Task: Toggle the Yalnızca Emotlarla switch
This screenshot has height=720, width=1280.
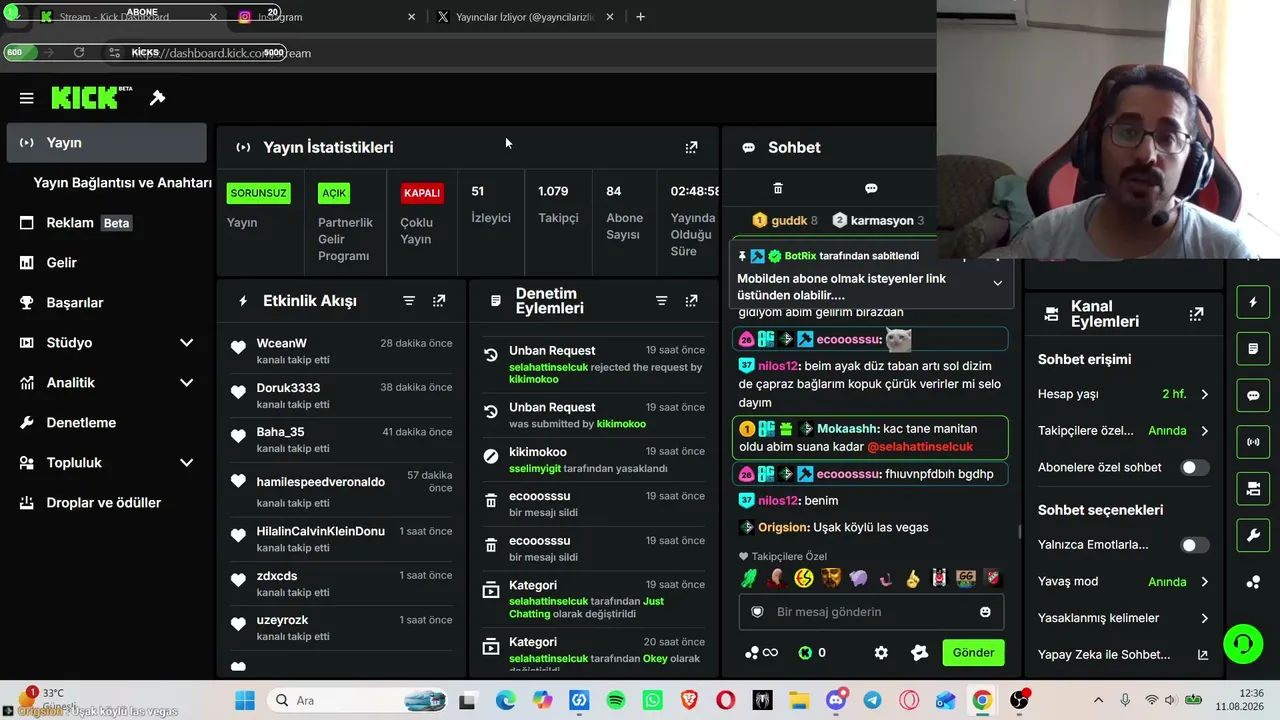Action: point(1194,545)
